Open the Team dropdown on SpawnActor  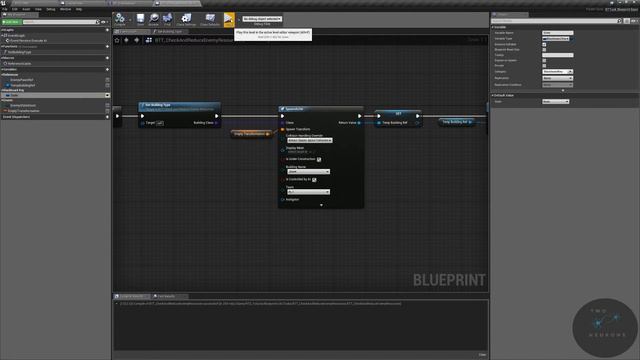(308, 192)
